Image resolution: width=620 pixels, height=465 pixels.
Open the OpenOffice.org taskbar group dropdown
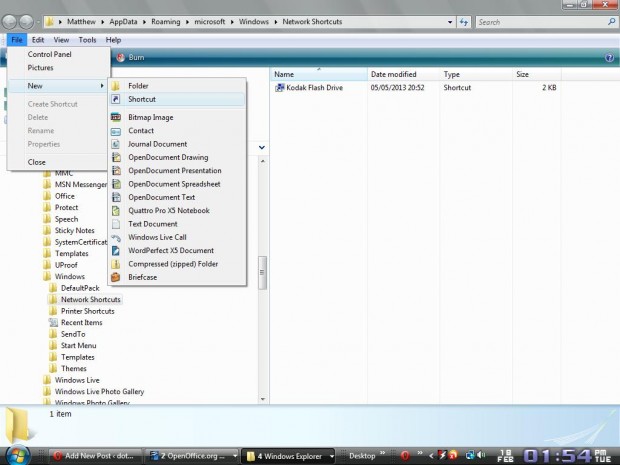point(233,456)
